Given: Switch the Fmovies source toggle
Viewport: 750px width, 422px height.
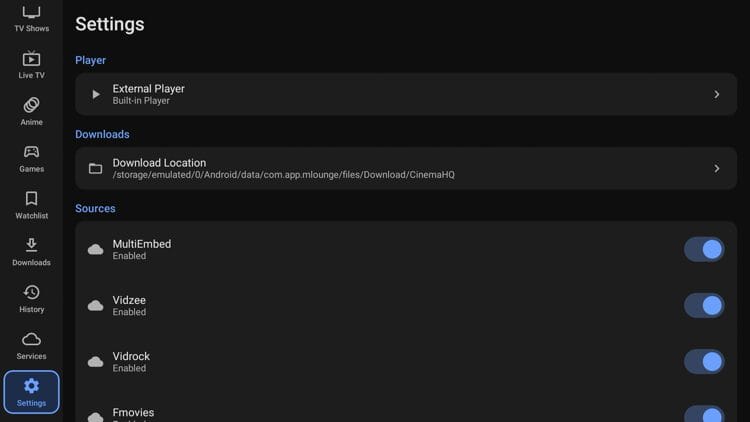Looking at the screenshot, I should [704, 414].
